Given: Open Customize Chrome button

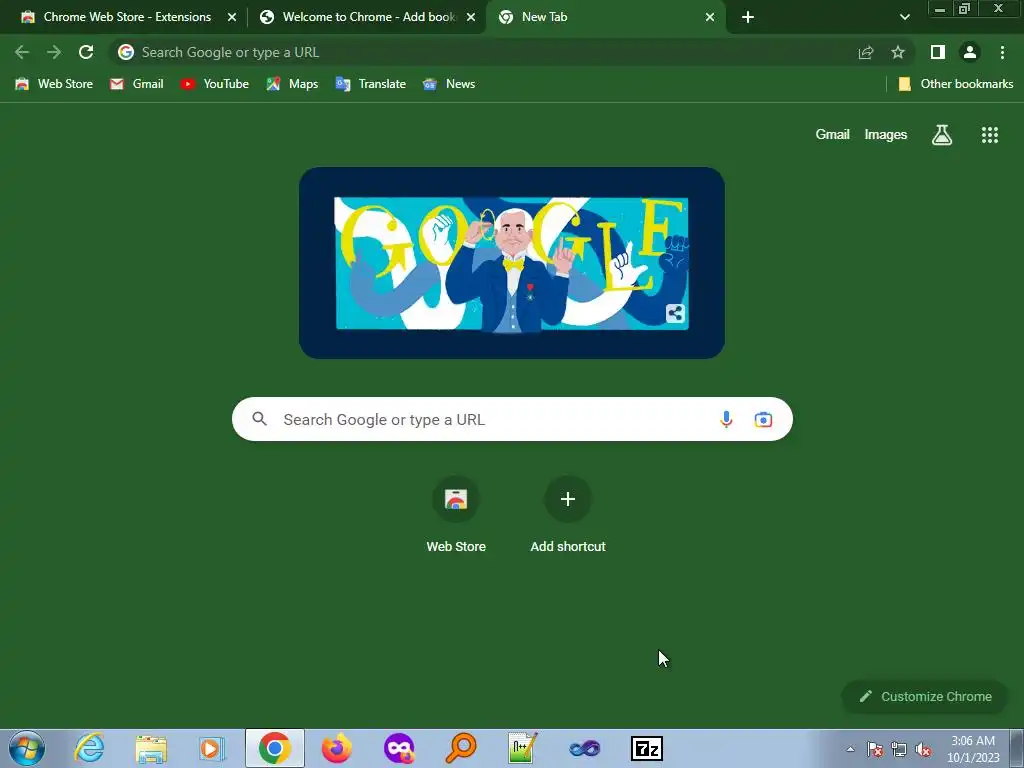Looking at the screenshot, I should pyautogui.click(x=925, y=696).
